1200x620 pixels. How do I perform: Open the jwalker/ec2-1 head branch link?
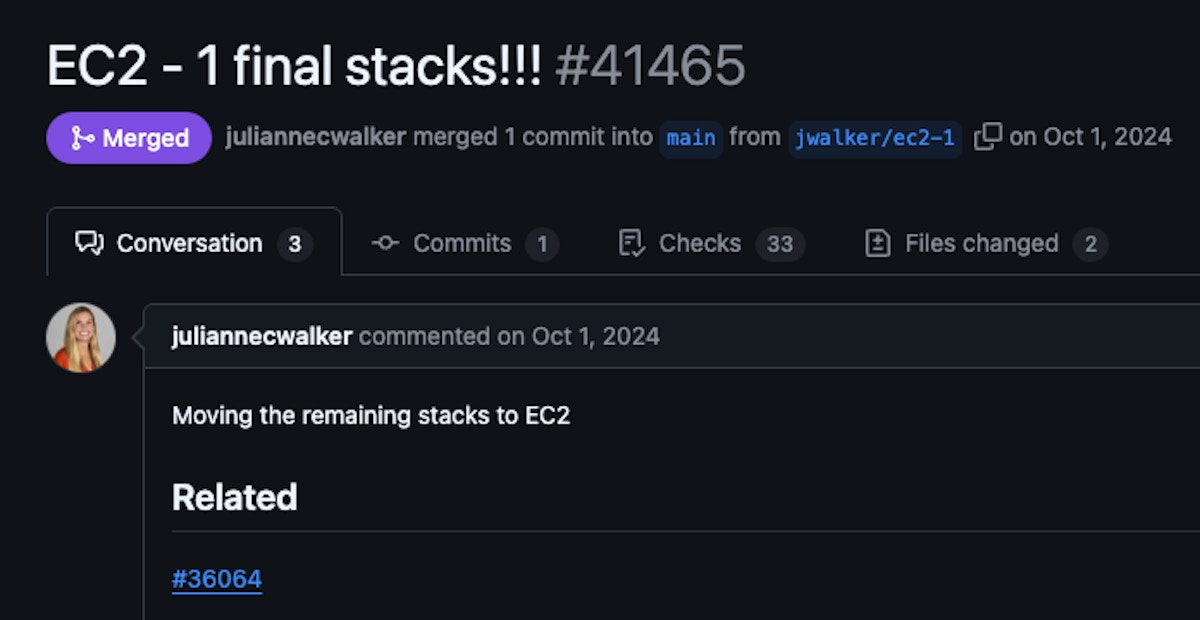pyautogui.click(x=875, y=138)
